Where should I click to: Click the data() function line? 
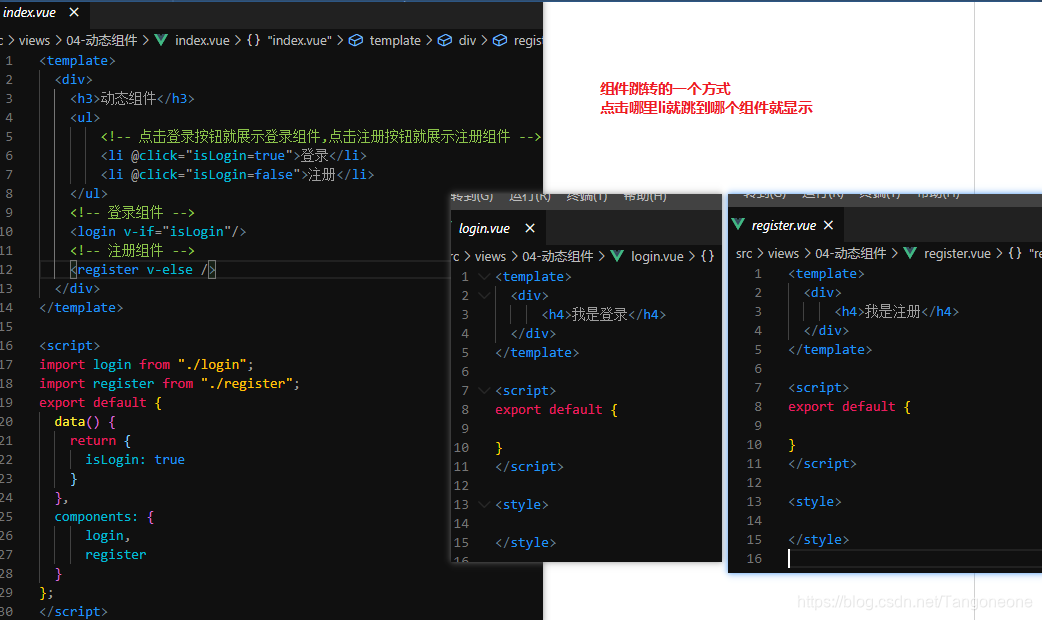coord(85,421)
